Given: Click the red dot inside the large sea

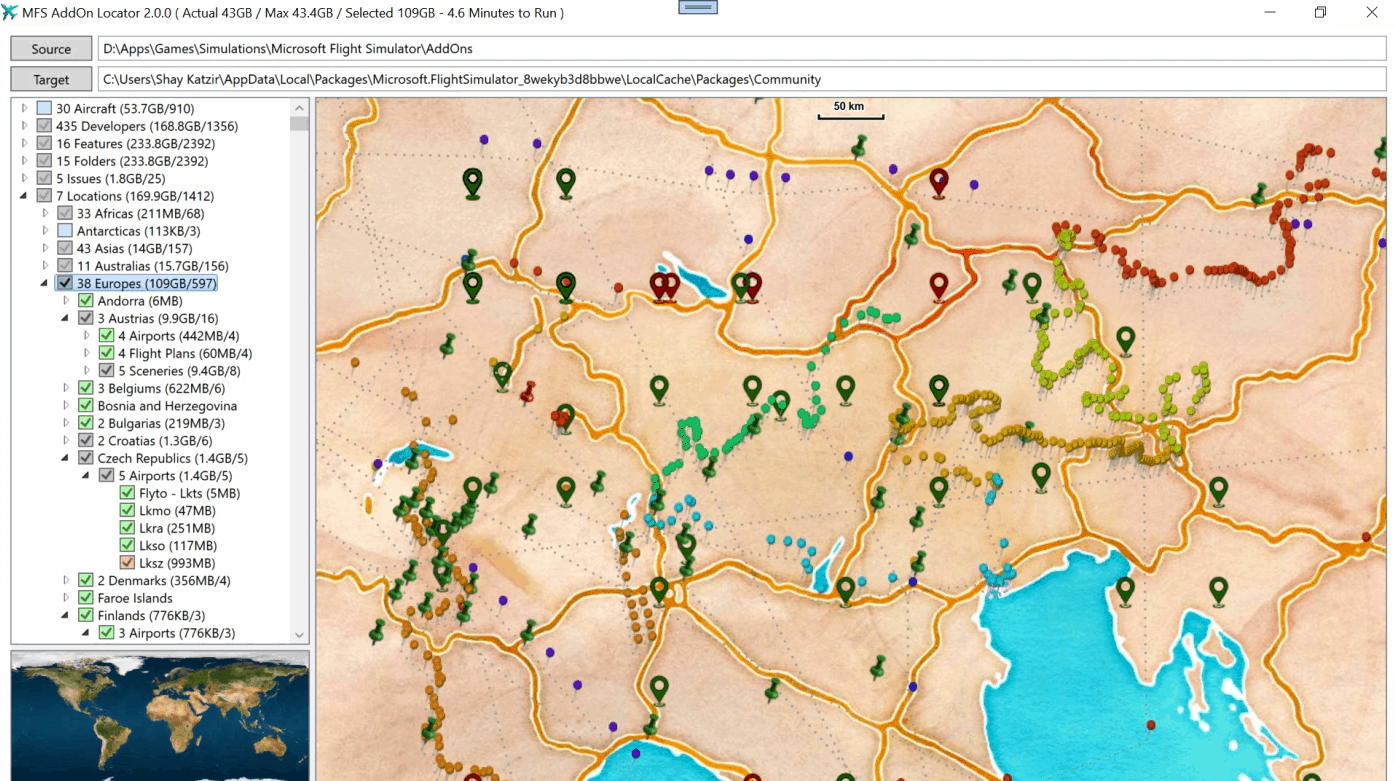Looking at the screenshot, I should pos(1151,725).
